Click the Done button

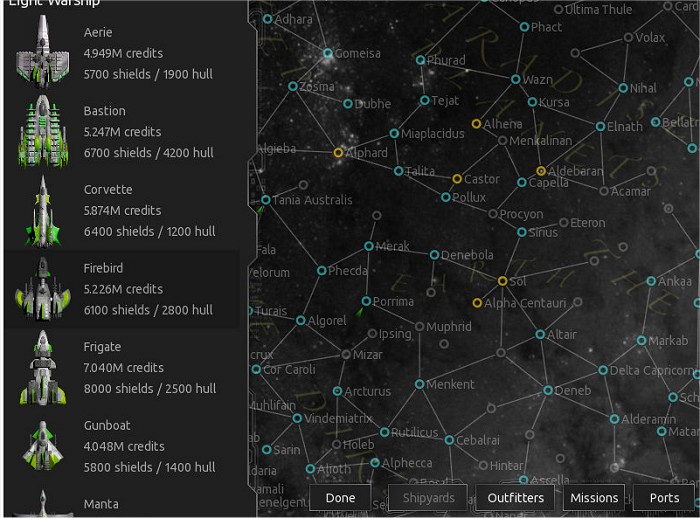click(340, 497)
